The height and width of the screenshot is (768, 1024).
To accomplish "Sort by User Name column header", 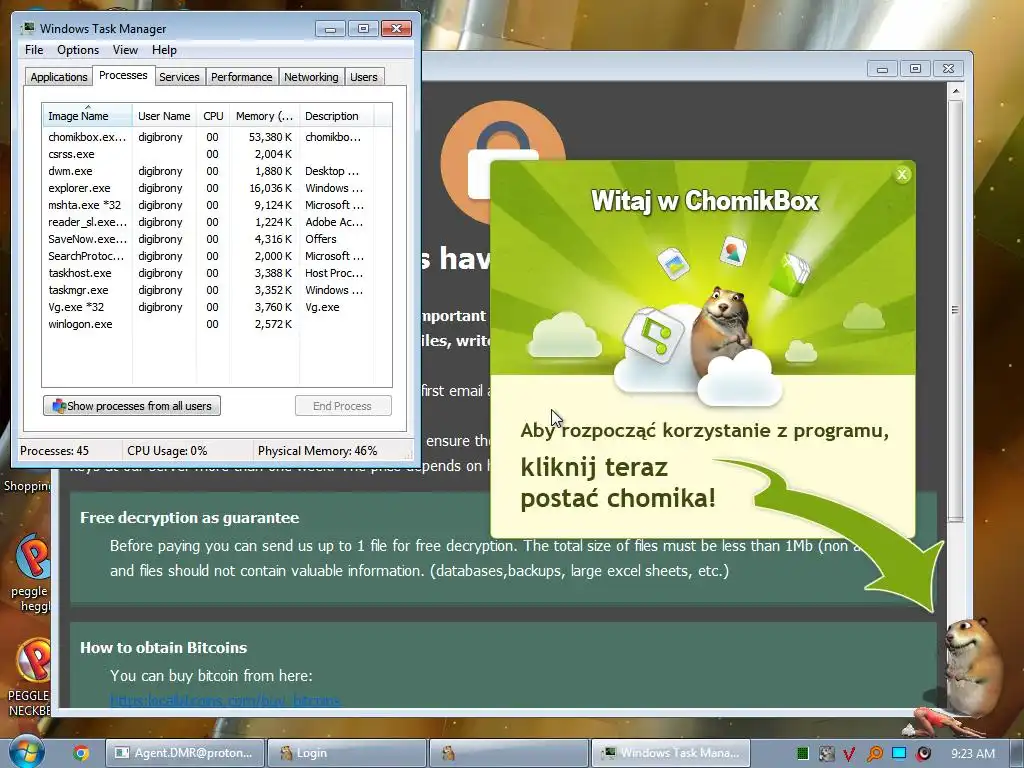I will tap(164, 116).
